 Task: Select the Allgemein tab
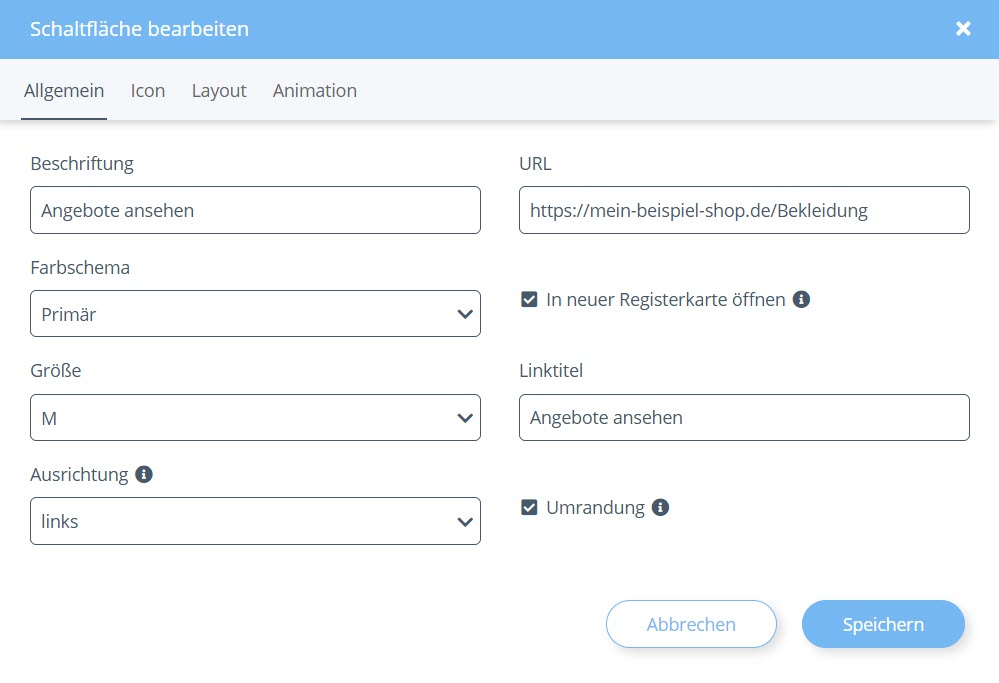click(x=64, y=90)
